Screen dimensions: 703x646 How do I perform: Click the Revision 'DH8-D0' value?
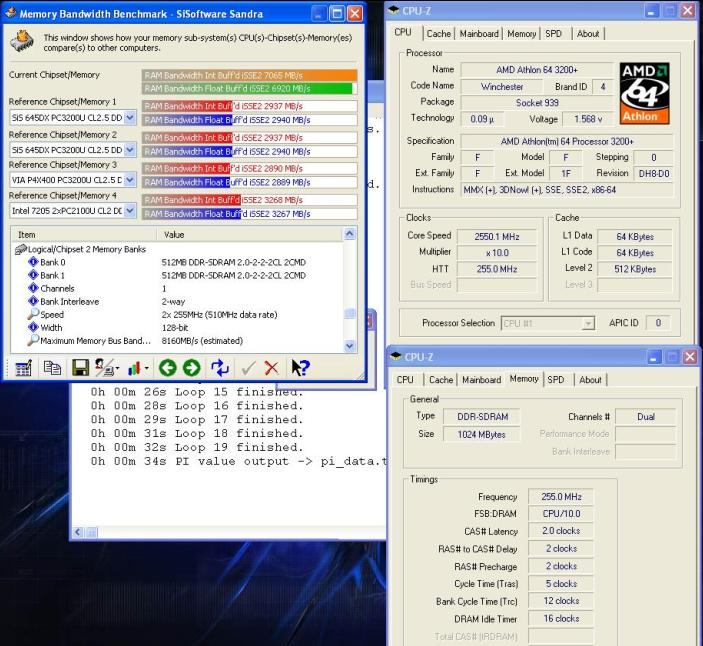pyautogui.click(x=654, y=173)
